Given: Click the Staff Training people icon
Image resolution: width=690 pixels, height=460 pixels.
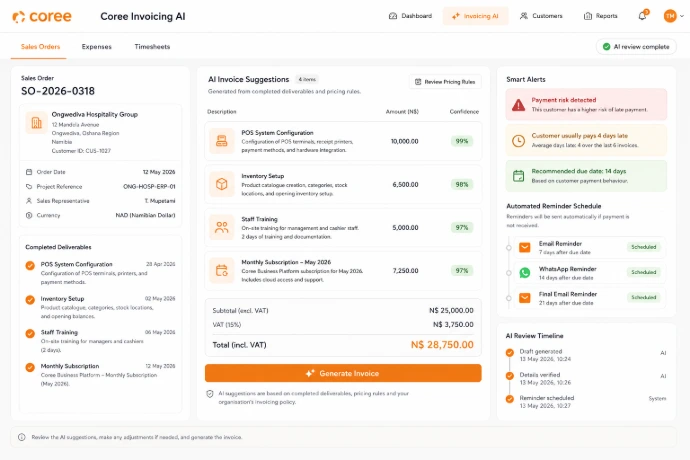Looking at the screenshot, I should (222, 227).
